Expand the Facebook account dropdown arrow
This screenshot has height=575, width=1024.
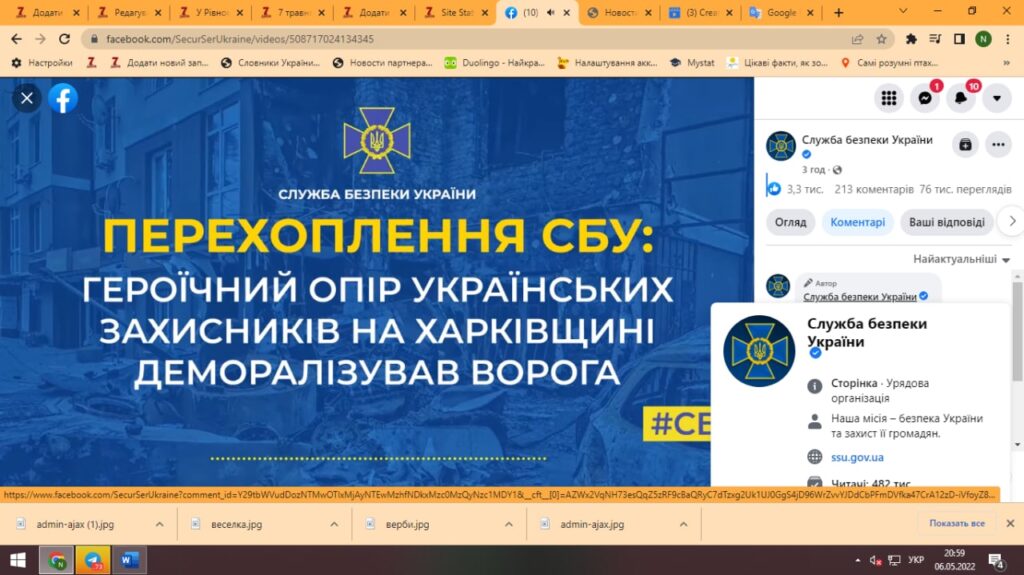996,98
